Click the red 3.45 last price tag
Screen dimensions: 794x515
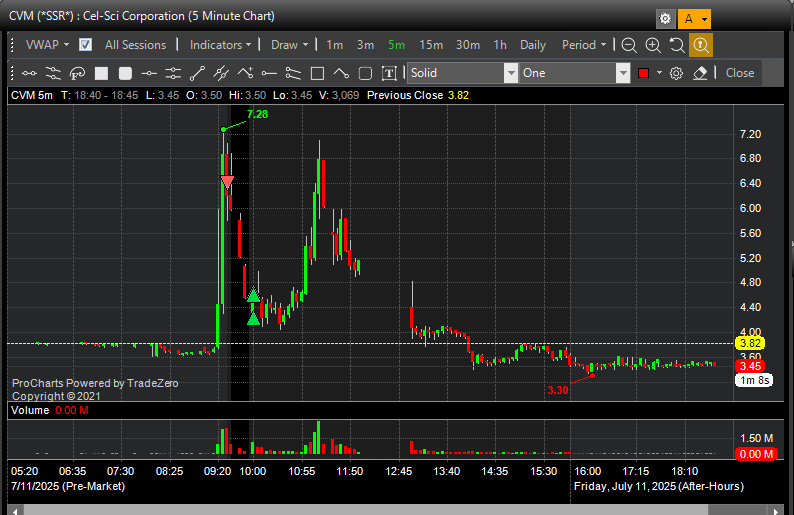click(x=750, y=366)
